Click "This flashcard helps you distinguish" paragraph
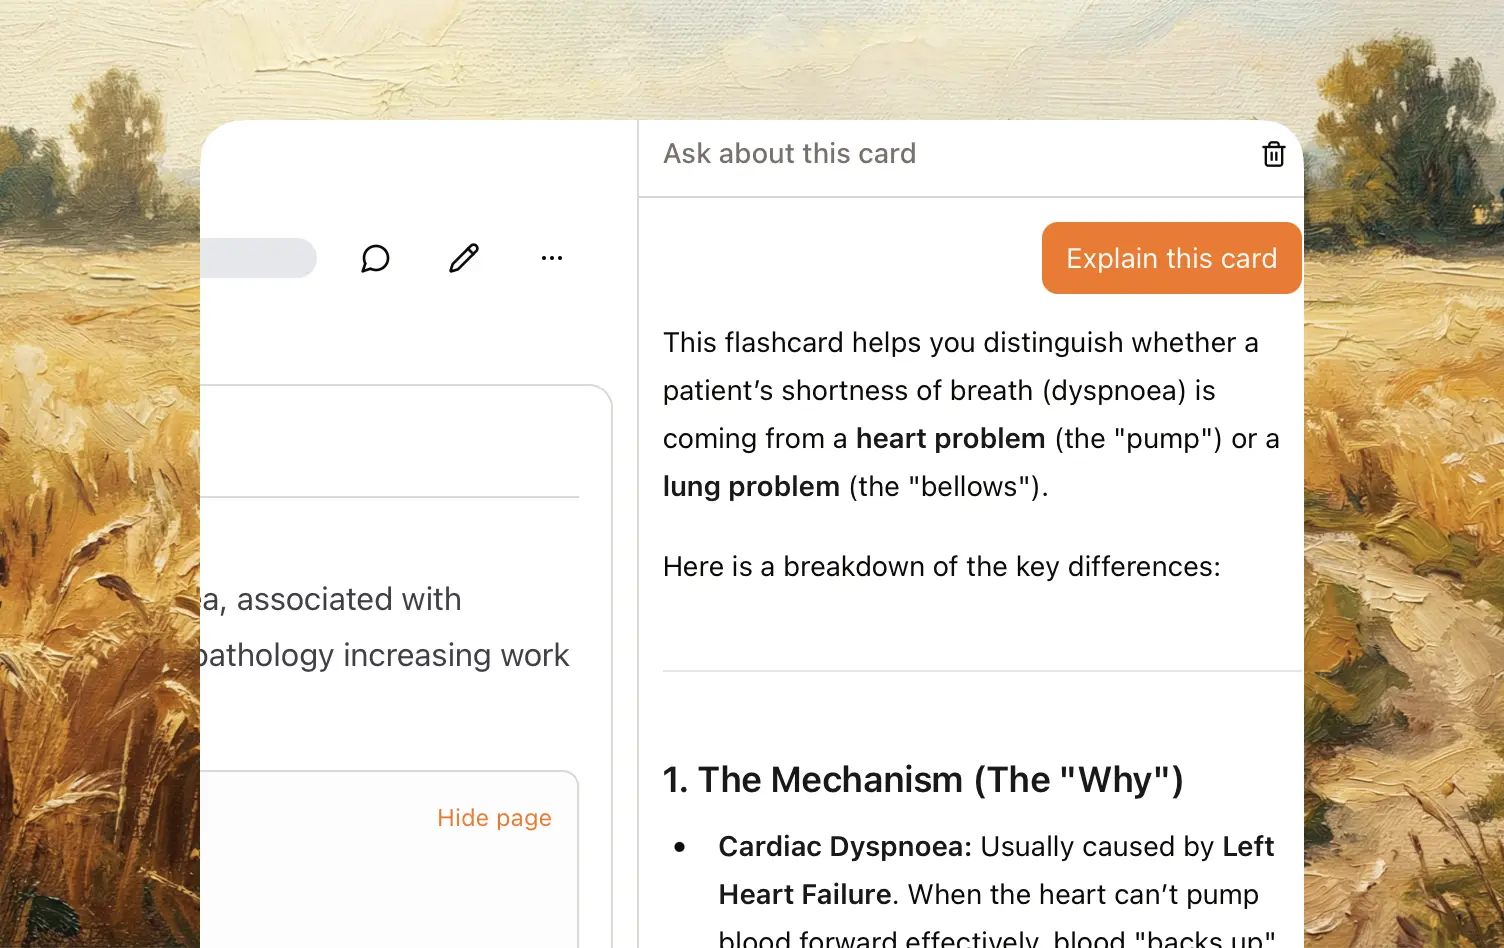Viewport: 1504px width, 948px height. tap(960, 343)
